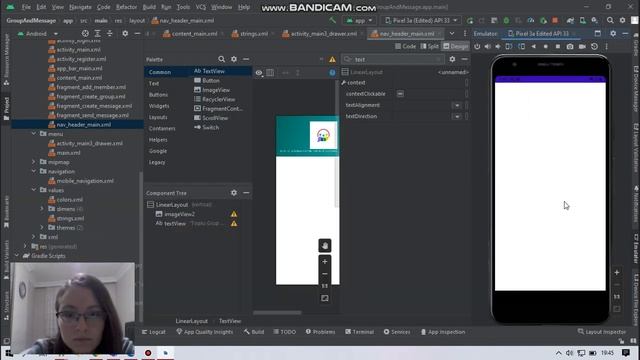Open the File menu
The image size is (640, 360).
click(x=26, y=7)
